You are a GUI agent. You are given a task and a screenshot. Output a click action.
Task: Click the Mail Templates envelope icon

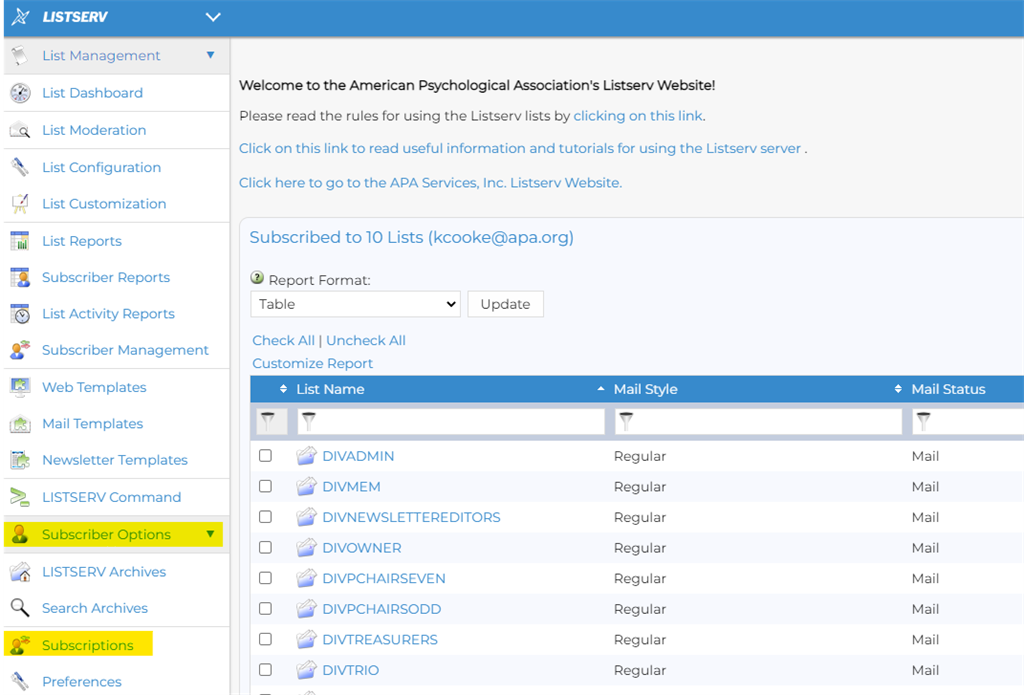[20, 424]
